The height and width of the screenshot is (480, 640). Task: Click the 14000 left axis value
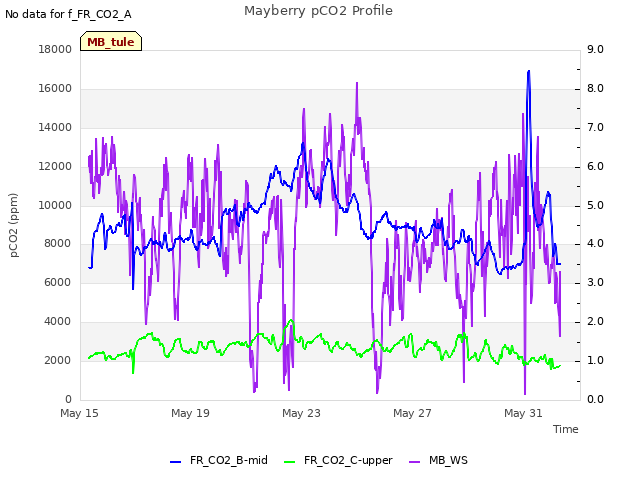point(55,127)
